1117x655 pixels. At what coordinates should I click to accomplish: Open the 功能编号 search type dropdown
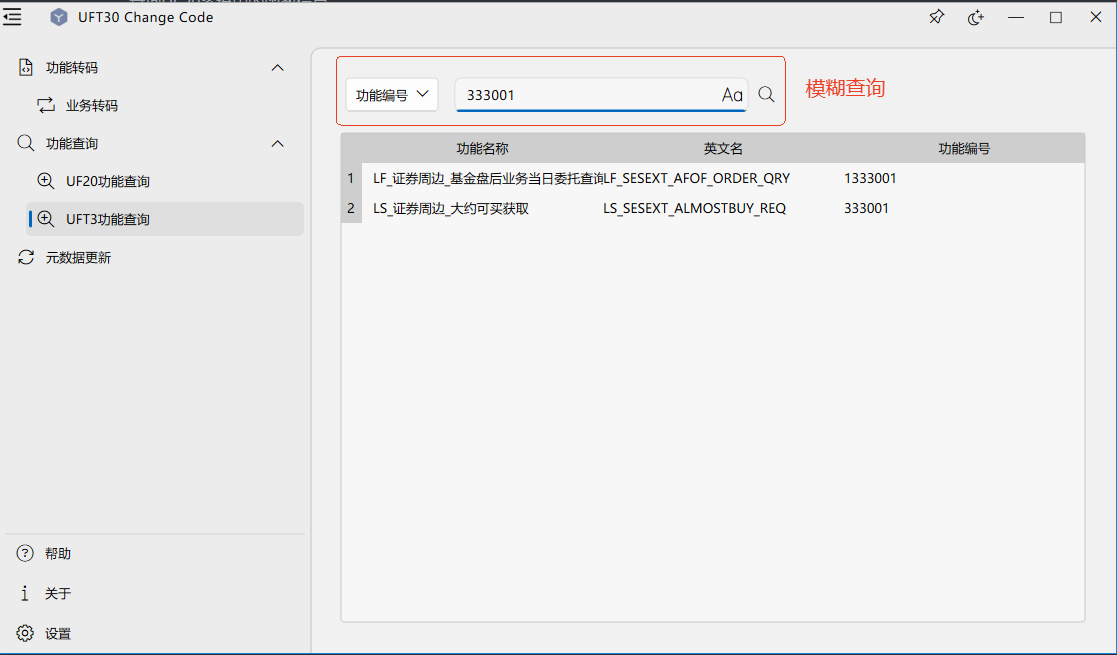(x=392, y=95)
